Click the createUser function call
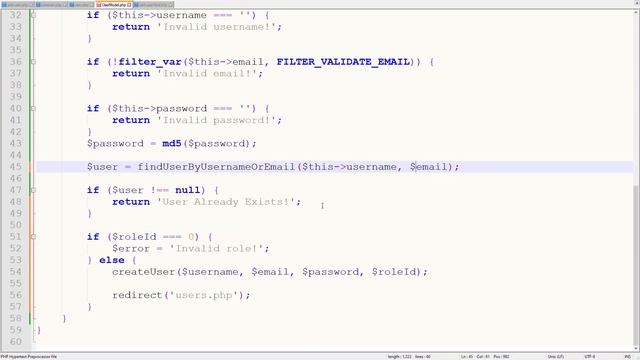This screenshot has width=640, height=360. click(144, 272)
